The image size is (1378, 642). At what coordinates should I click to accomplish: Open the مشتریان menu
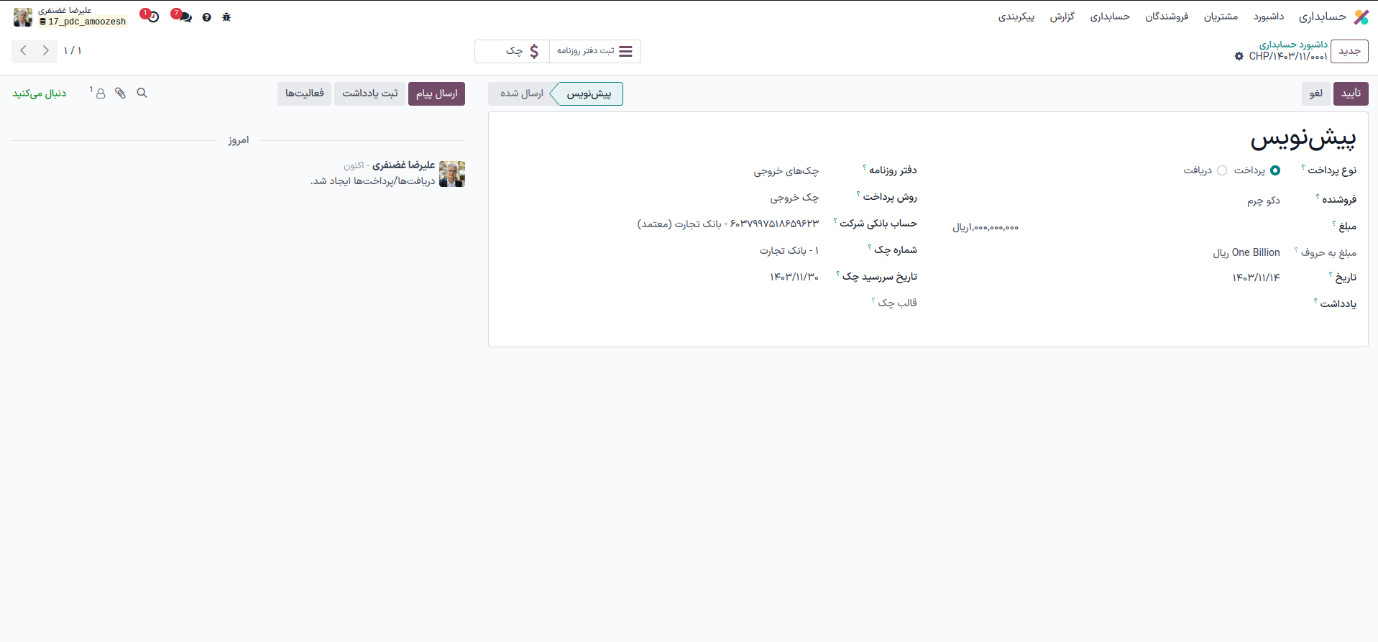pyautogui.click(x=1220, y=17)
